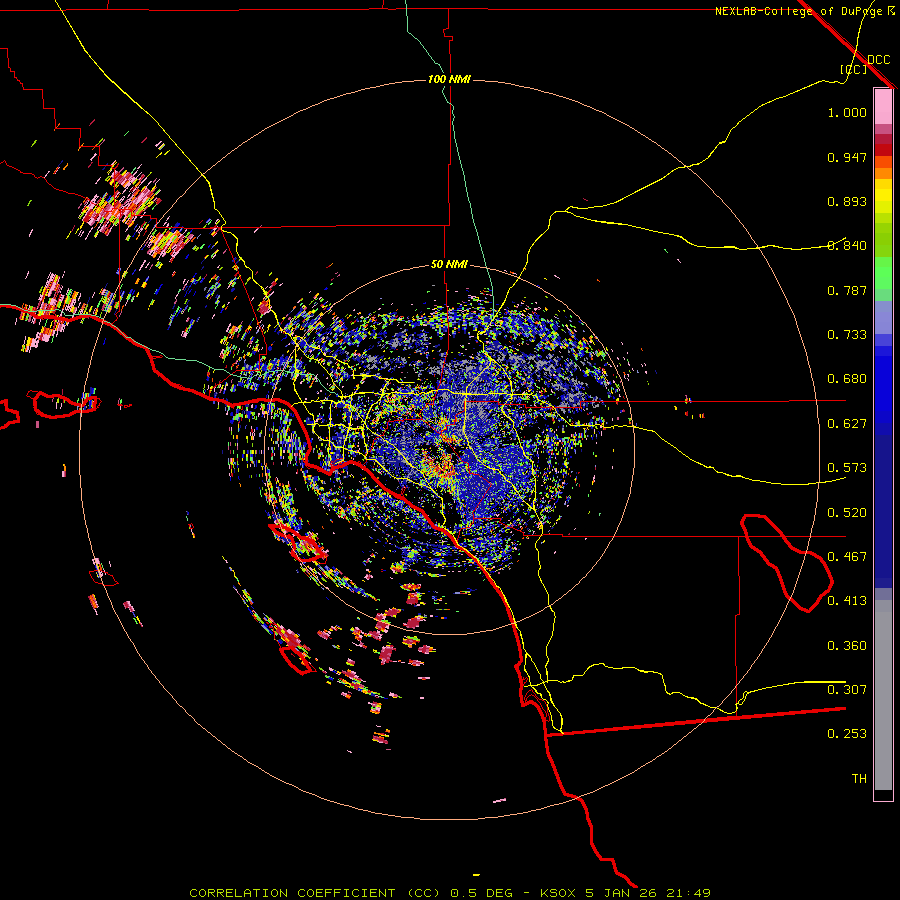Viewport: 900px width, 900px height.
Task: Select the 0.307 legend value
Action: [847, 690]
